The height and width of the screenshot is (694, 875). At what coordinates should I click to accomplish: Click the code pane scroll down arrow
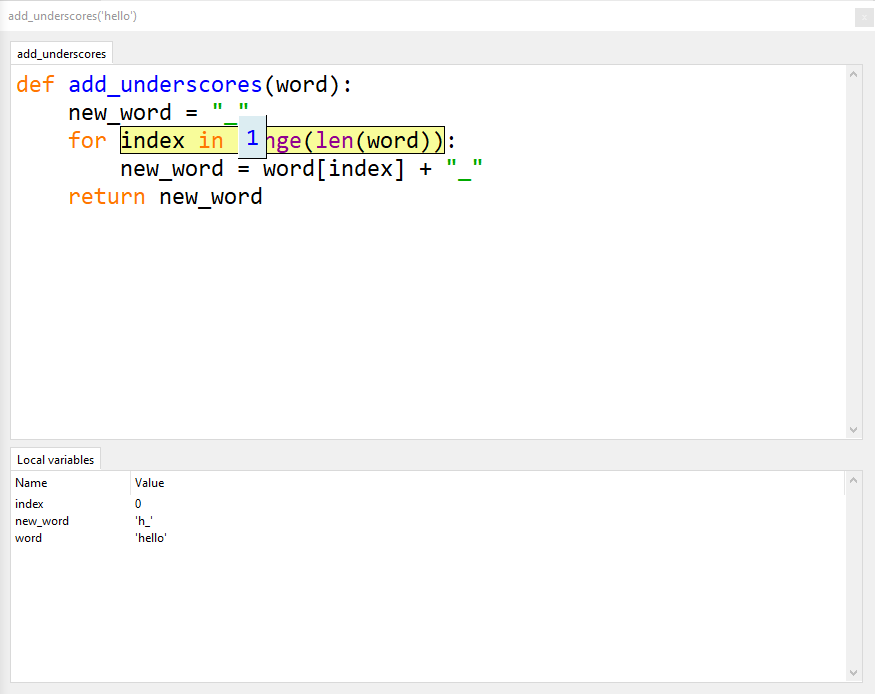coord(853,430)
